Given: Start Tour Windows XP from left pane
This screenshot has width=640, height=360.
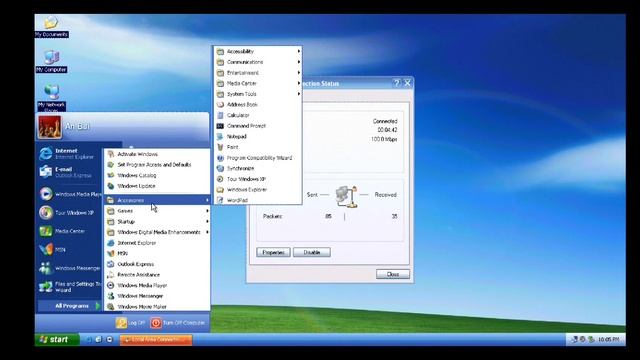Looking at the screenshot, I should pyautogui.click(x=69, y=213).
